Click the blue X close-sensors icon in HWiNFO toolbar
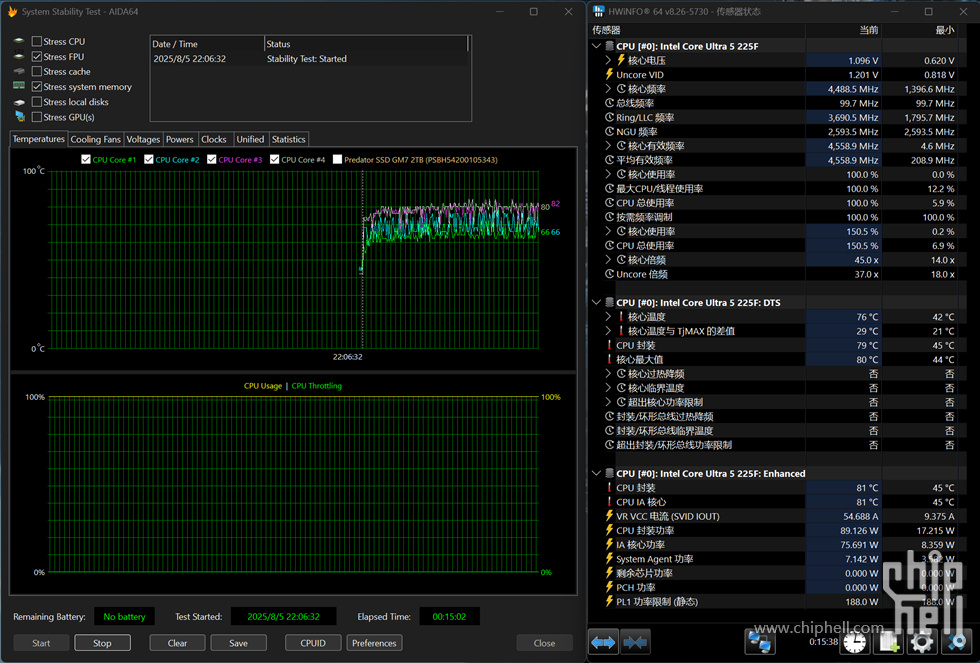This screenshot has width=980, height=663. pyautogui.click(x=956, y=642)
